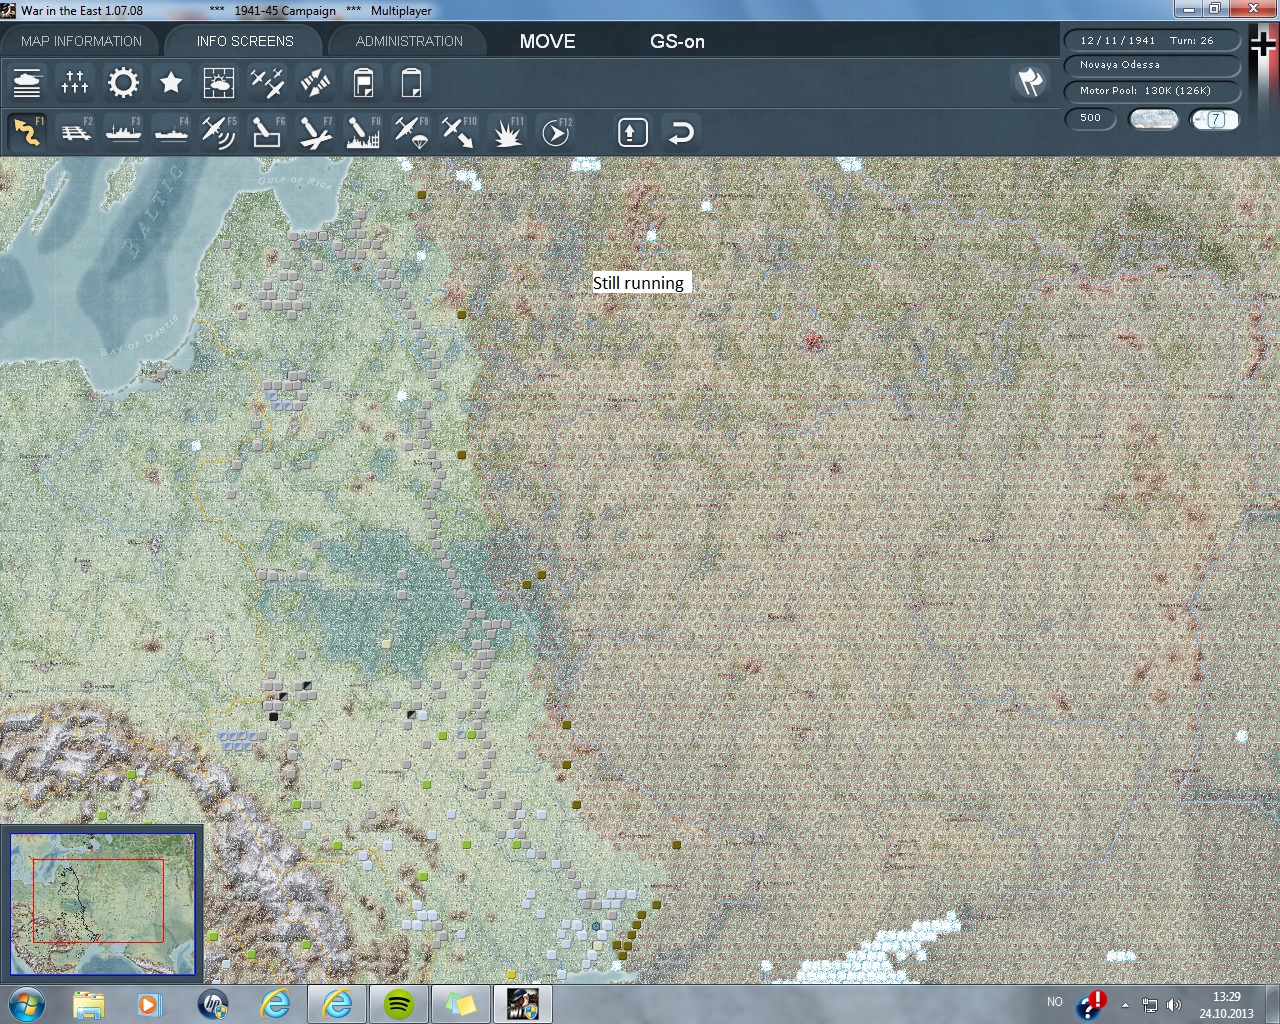Viewport: 1280px width, 1024px height.
Task: Open the Order of Battle screen
Action: click(x=27, y=83)
